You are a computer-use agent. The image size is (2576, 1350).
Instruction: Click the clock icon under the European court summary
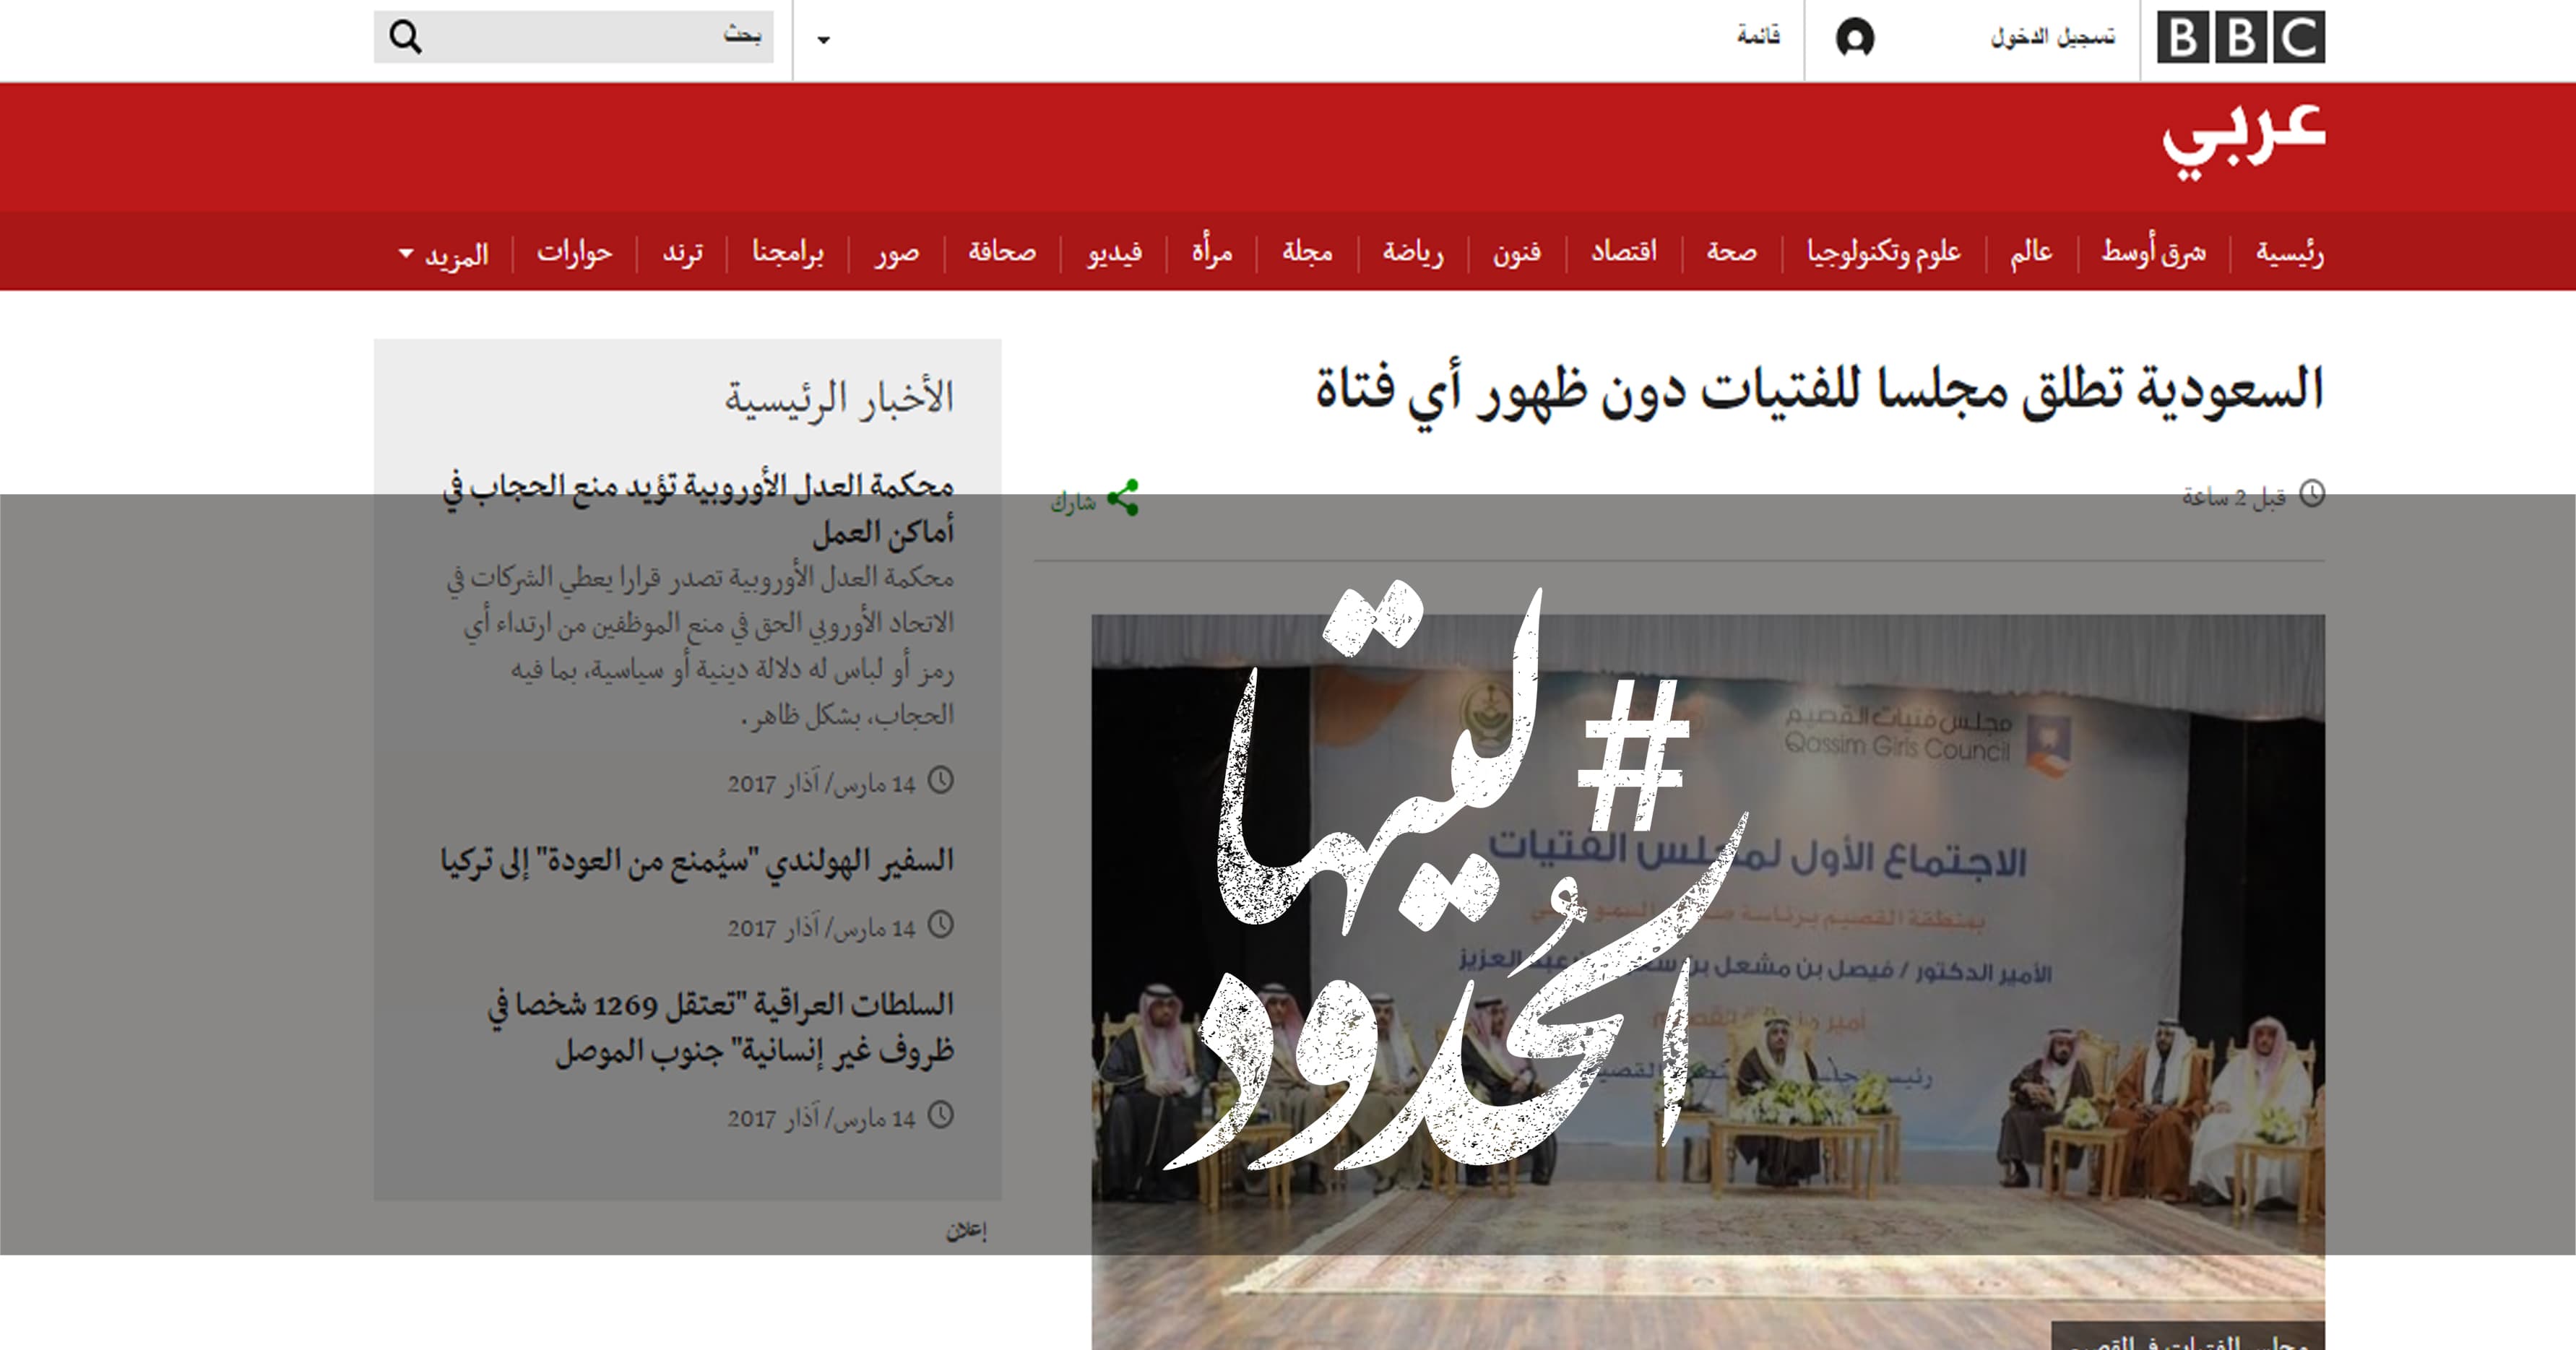pos(941,780)
